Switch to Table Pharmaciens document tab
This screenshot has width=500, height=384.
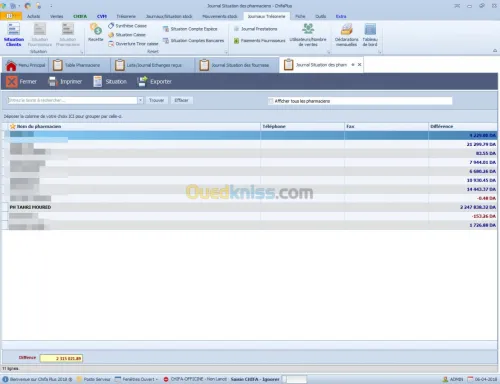click(79, 65)
